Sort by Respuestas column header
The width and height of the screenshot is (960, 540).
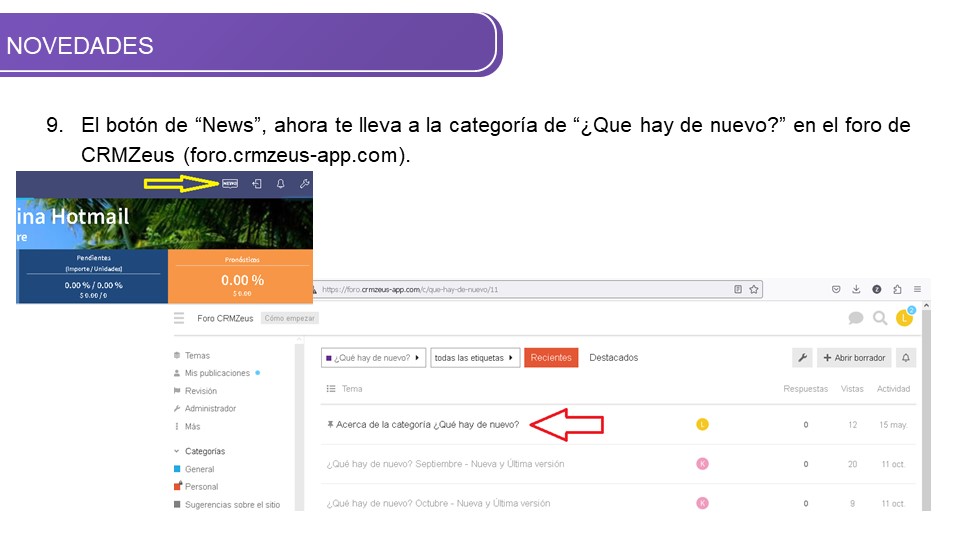pos(805,389)
